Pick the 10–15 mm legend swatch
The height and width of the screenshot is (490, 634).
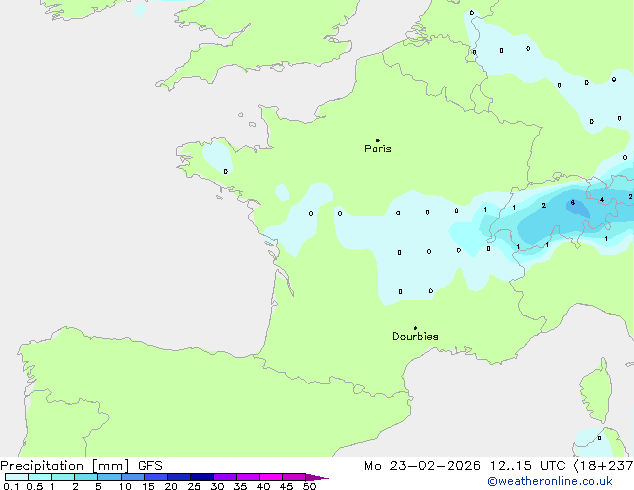coord(133,477)
